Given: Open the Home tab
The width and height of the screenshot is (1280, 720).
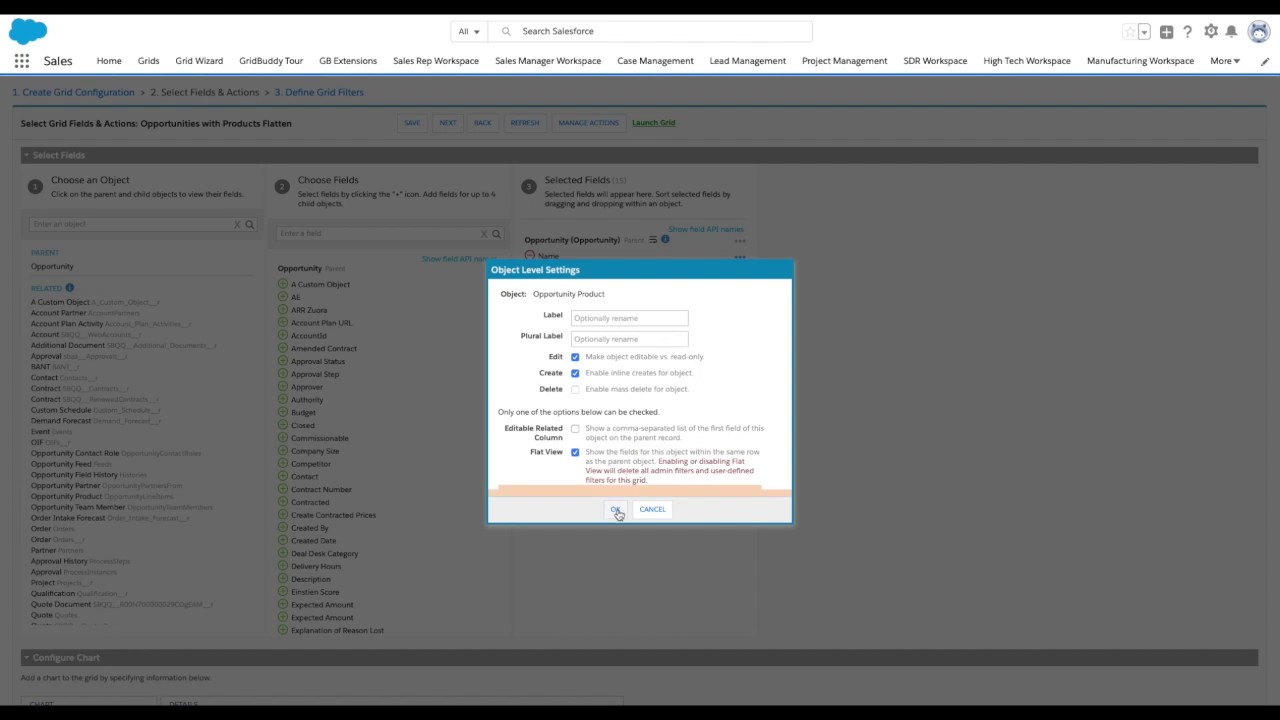Looking at the screenshot, I should 109,61.
